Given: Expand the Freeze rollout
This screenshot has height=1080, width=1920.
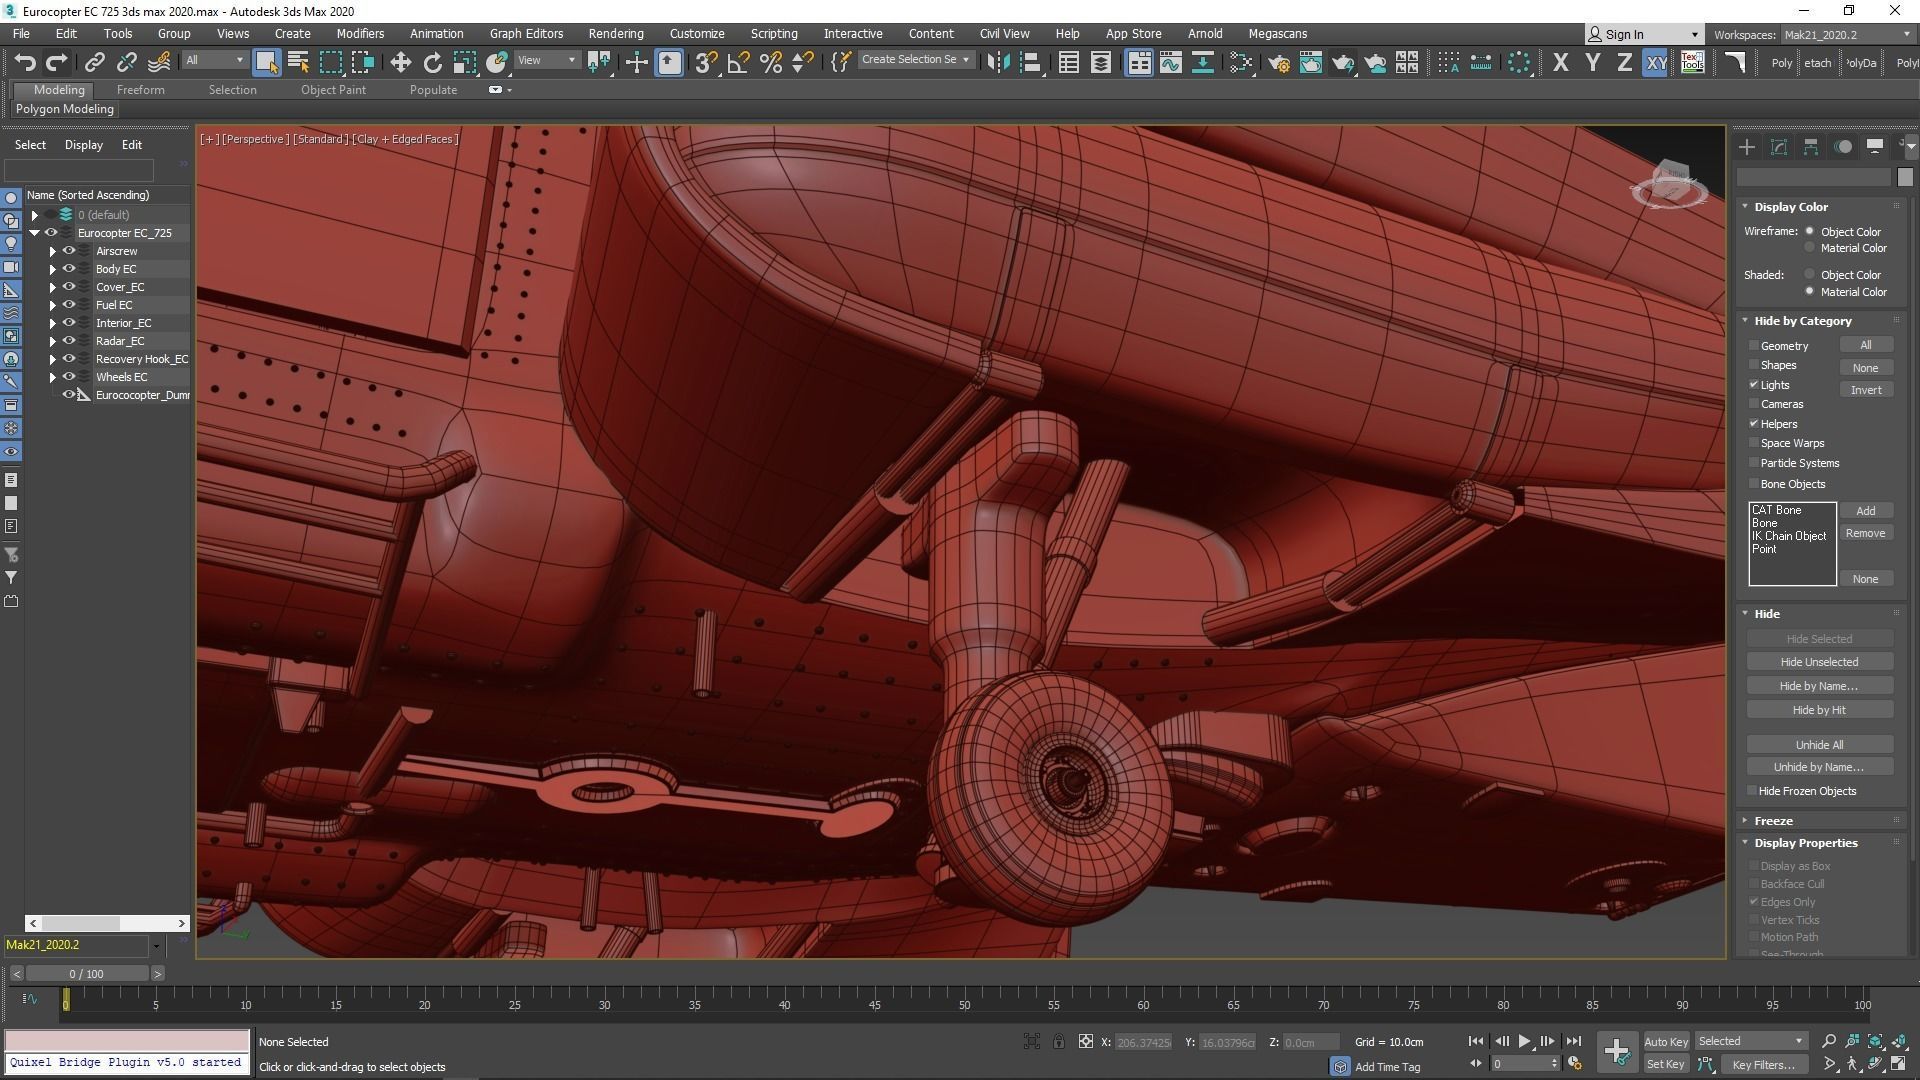Looking at the screenshot, I should coord(1772,821).
